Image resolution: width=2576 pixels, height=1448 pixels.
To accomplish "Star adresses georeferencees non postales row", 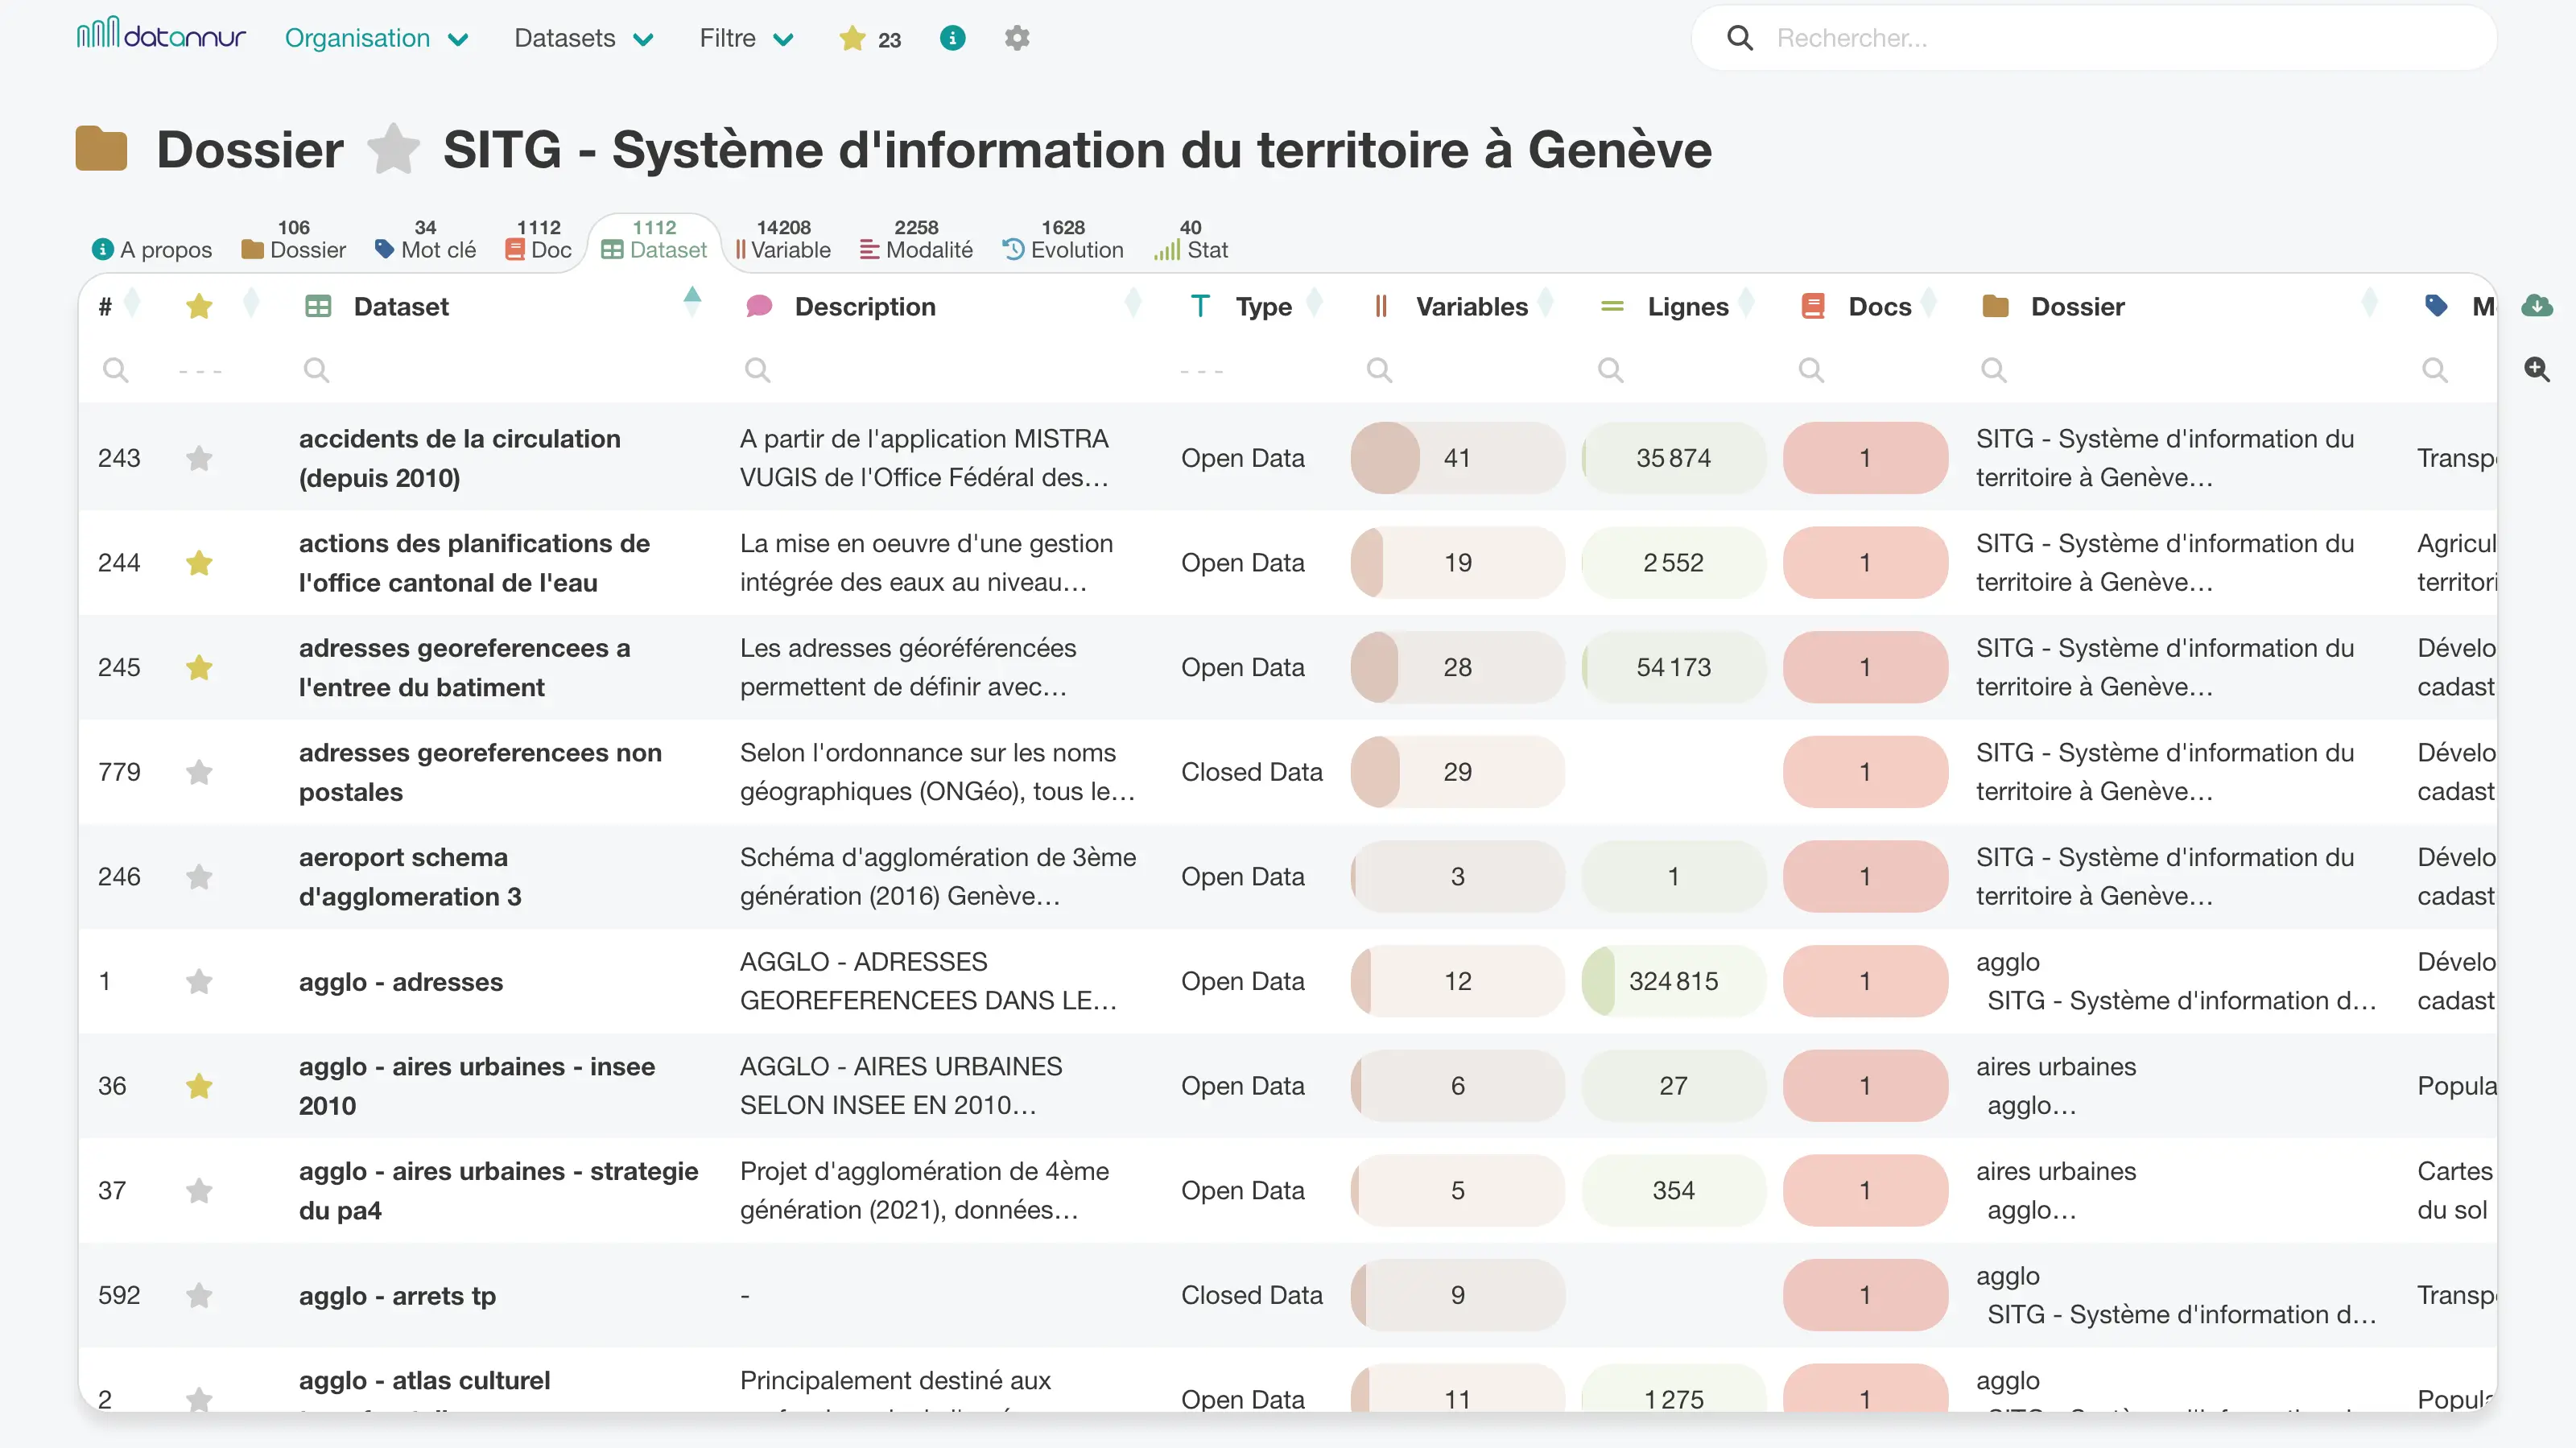I will point(199,772).
